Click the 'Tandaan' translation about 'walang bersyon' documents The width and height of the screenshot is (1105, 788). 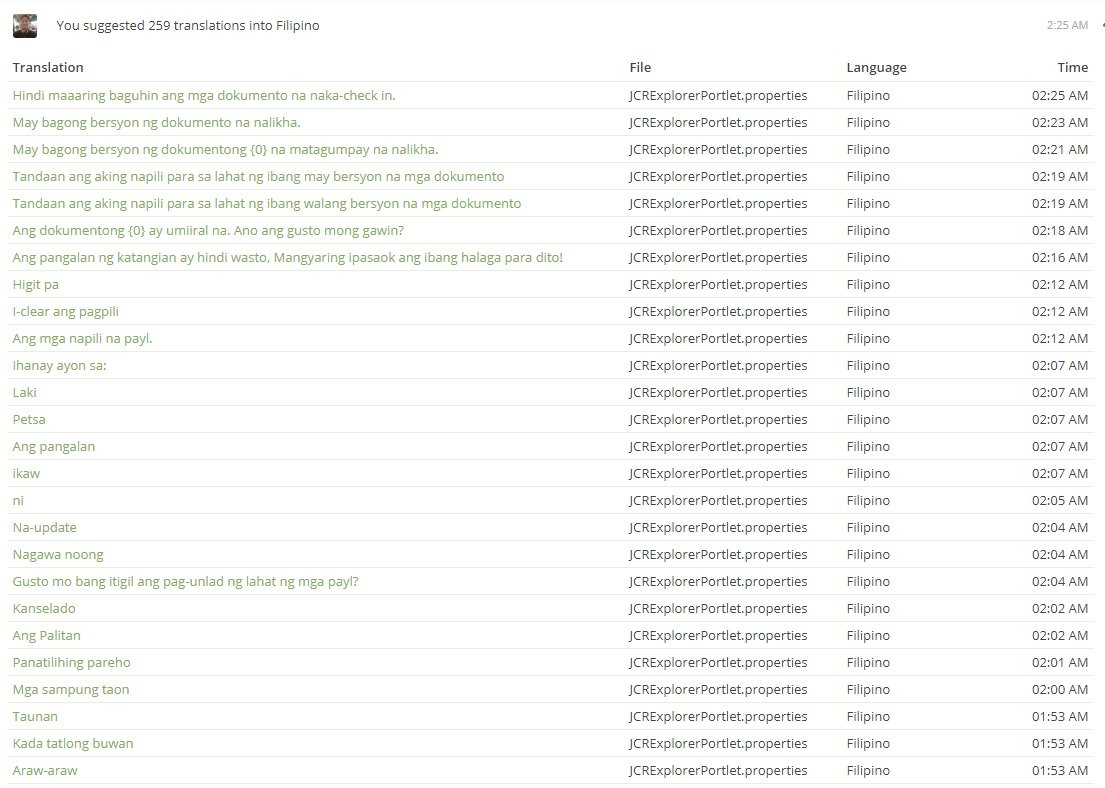pyautogui.click(x=266, y=204)
